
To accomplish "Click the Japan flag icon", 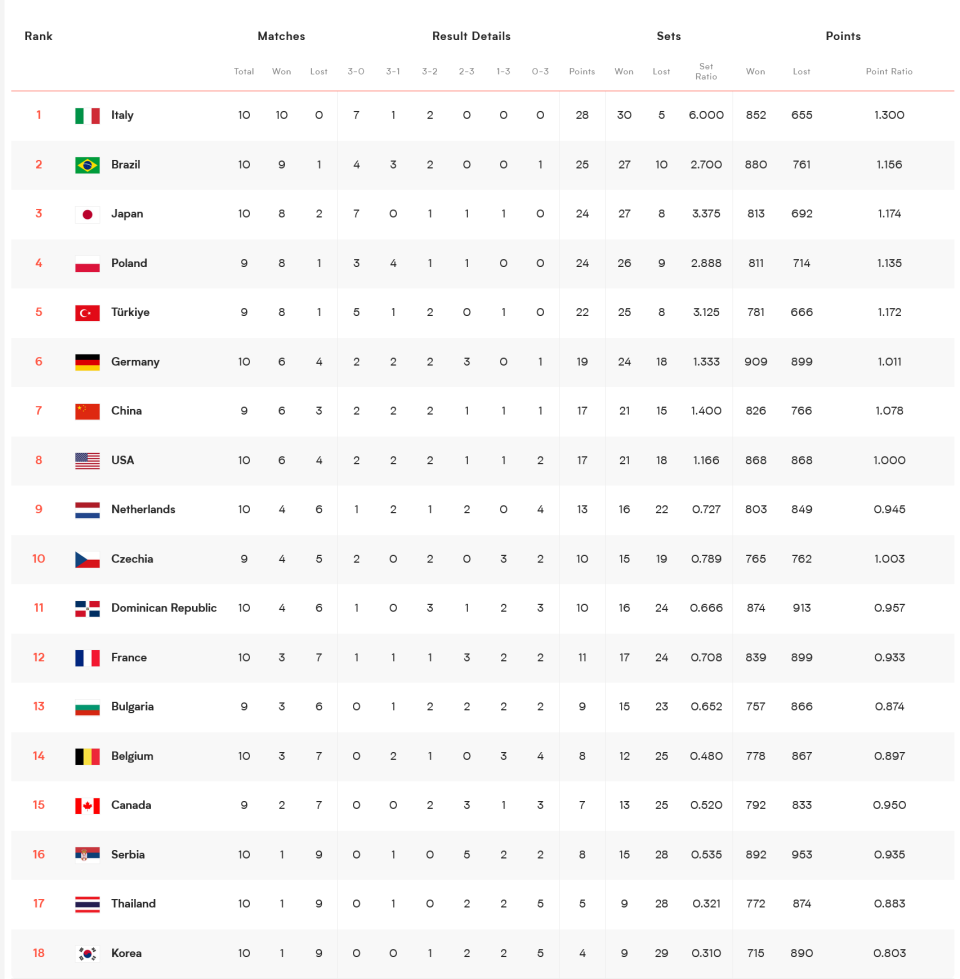I will [87, 214].
